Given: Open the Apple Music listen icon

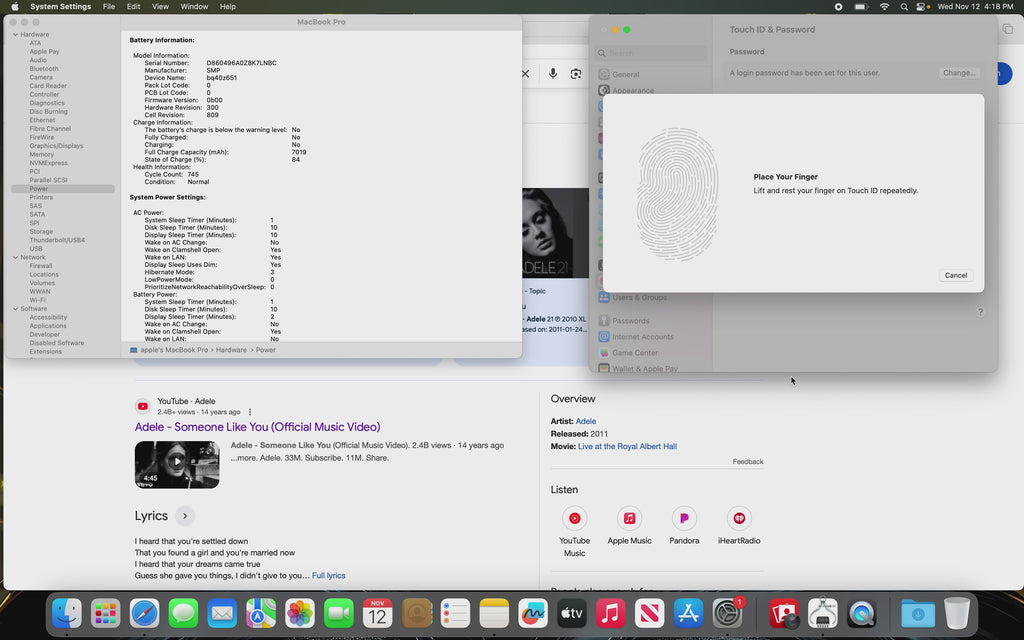Looking at the screenshot, I should coord(629,518).
